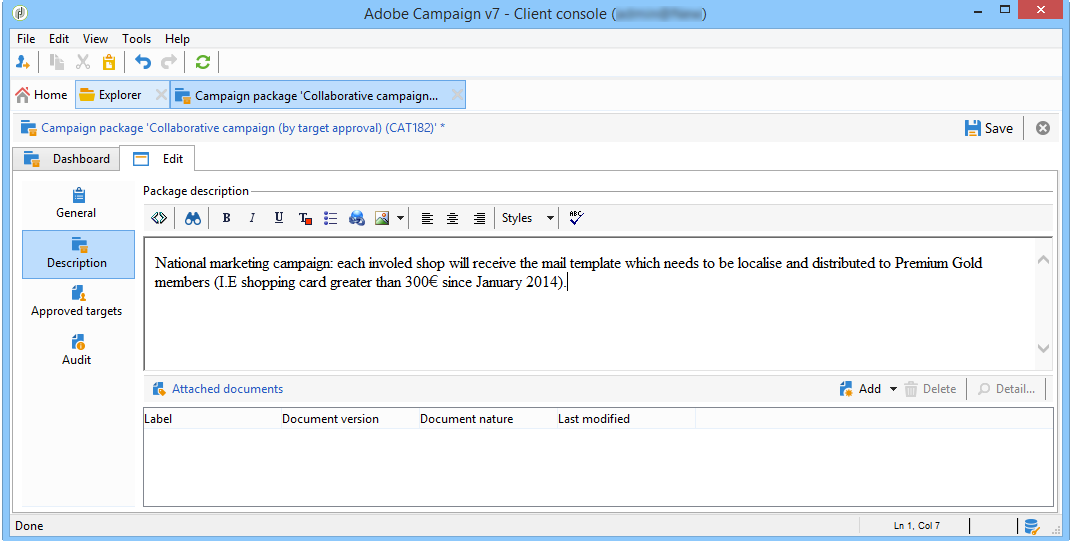Click the operator connection icon in the main toolbar
The height and width of the screenshot is (541, 1071).
[23, 62]
